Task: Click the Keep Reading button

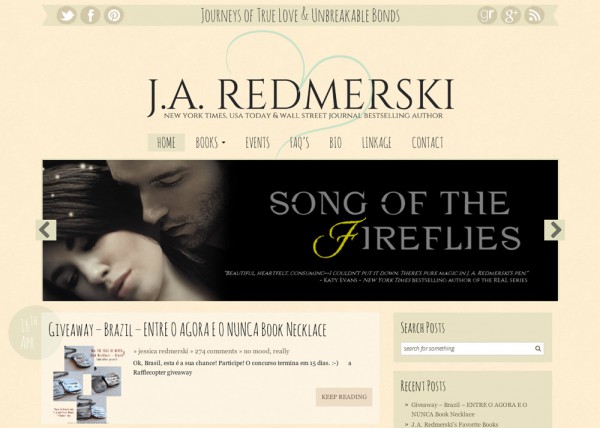Action: pyautogui.click(x=344, y=397)
